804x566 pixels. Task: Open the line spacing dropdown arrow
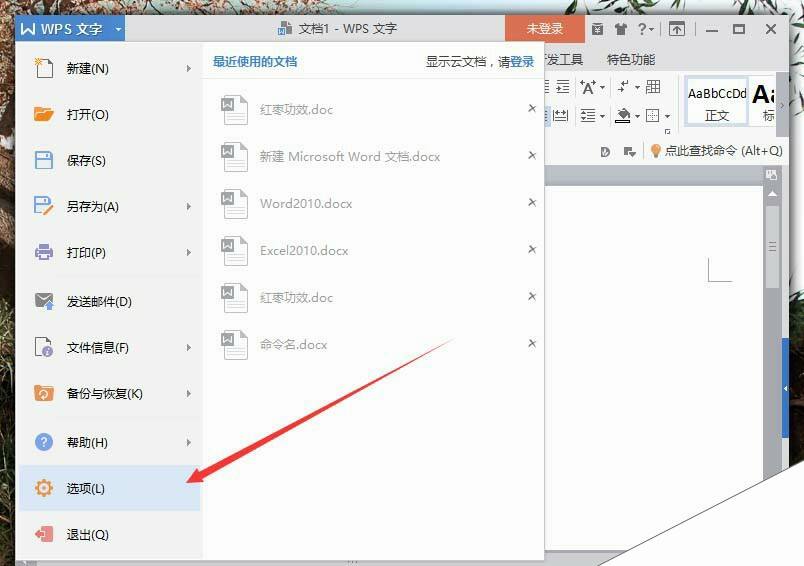602,116
